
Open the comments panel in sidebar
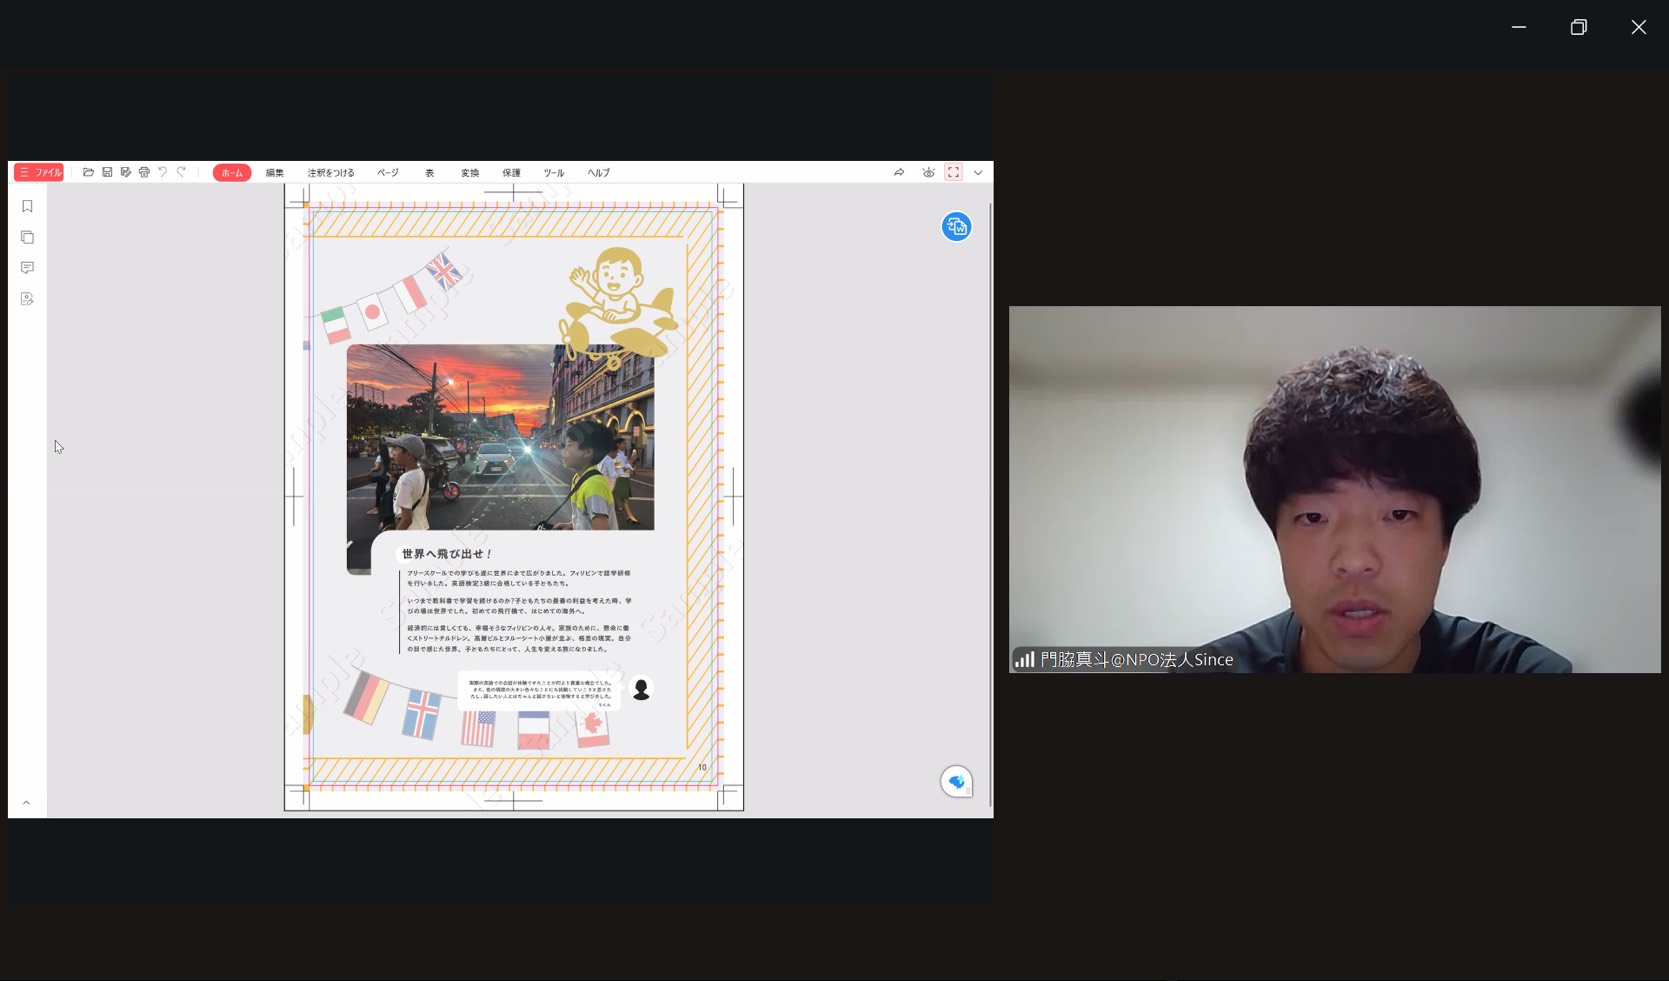tap(27, 268)
